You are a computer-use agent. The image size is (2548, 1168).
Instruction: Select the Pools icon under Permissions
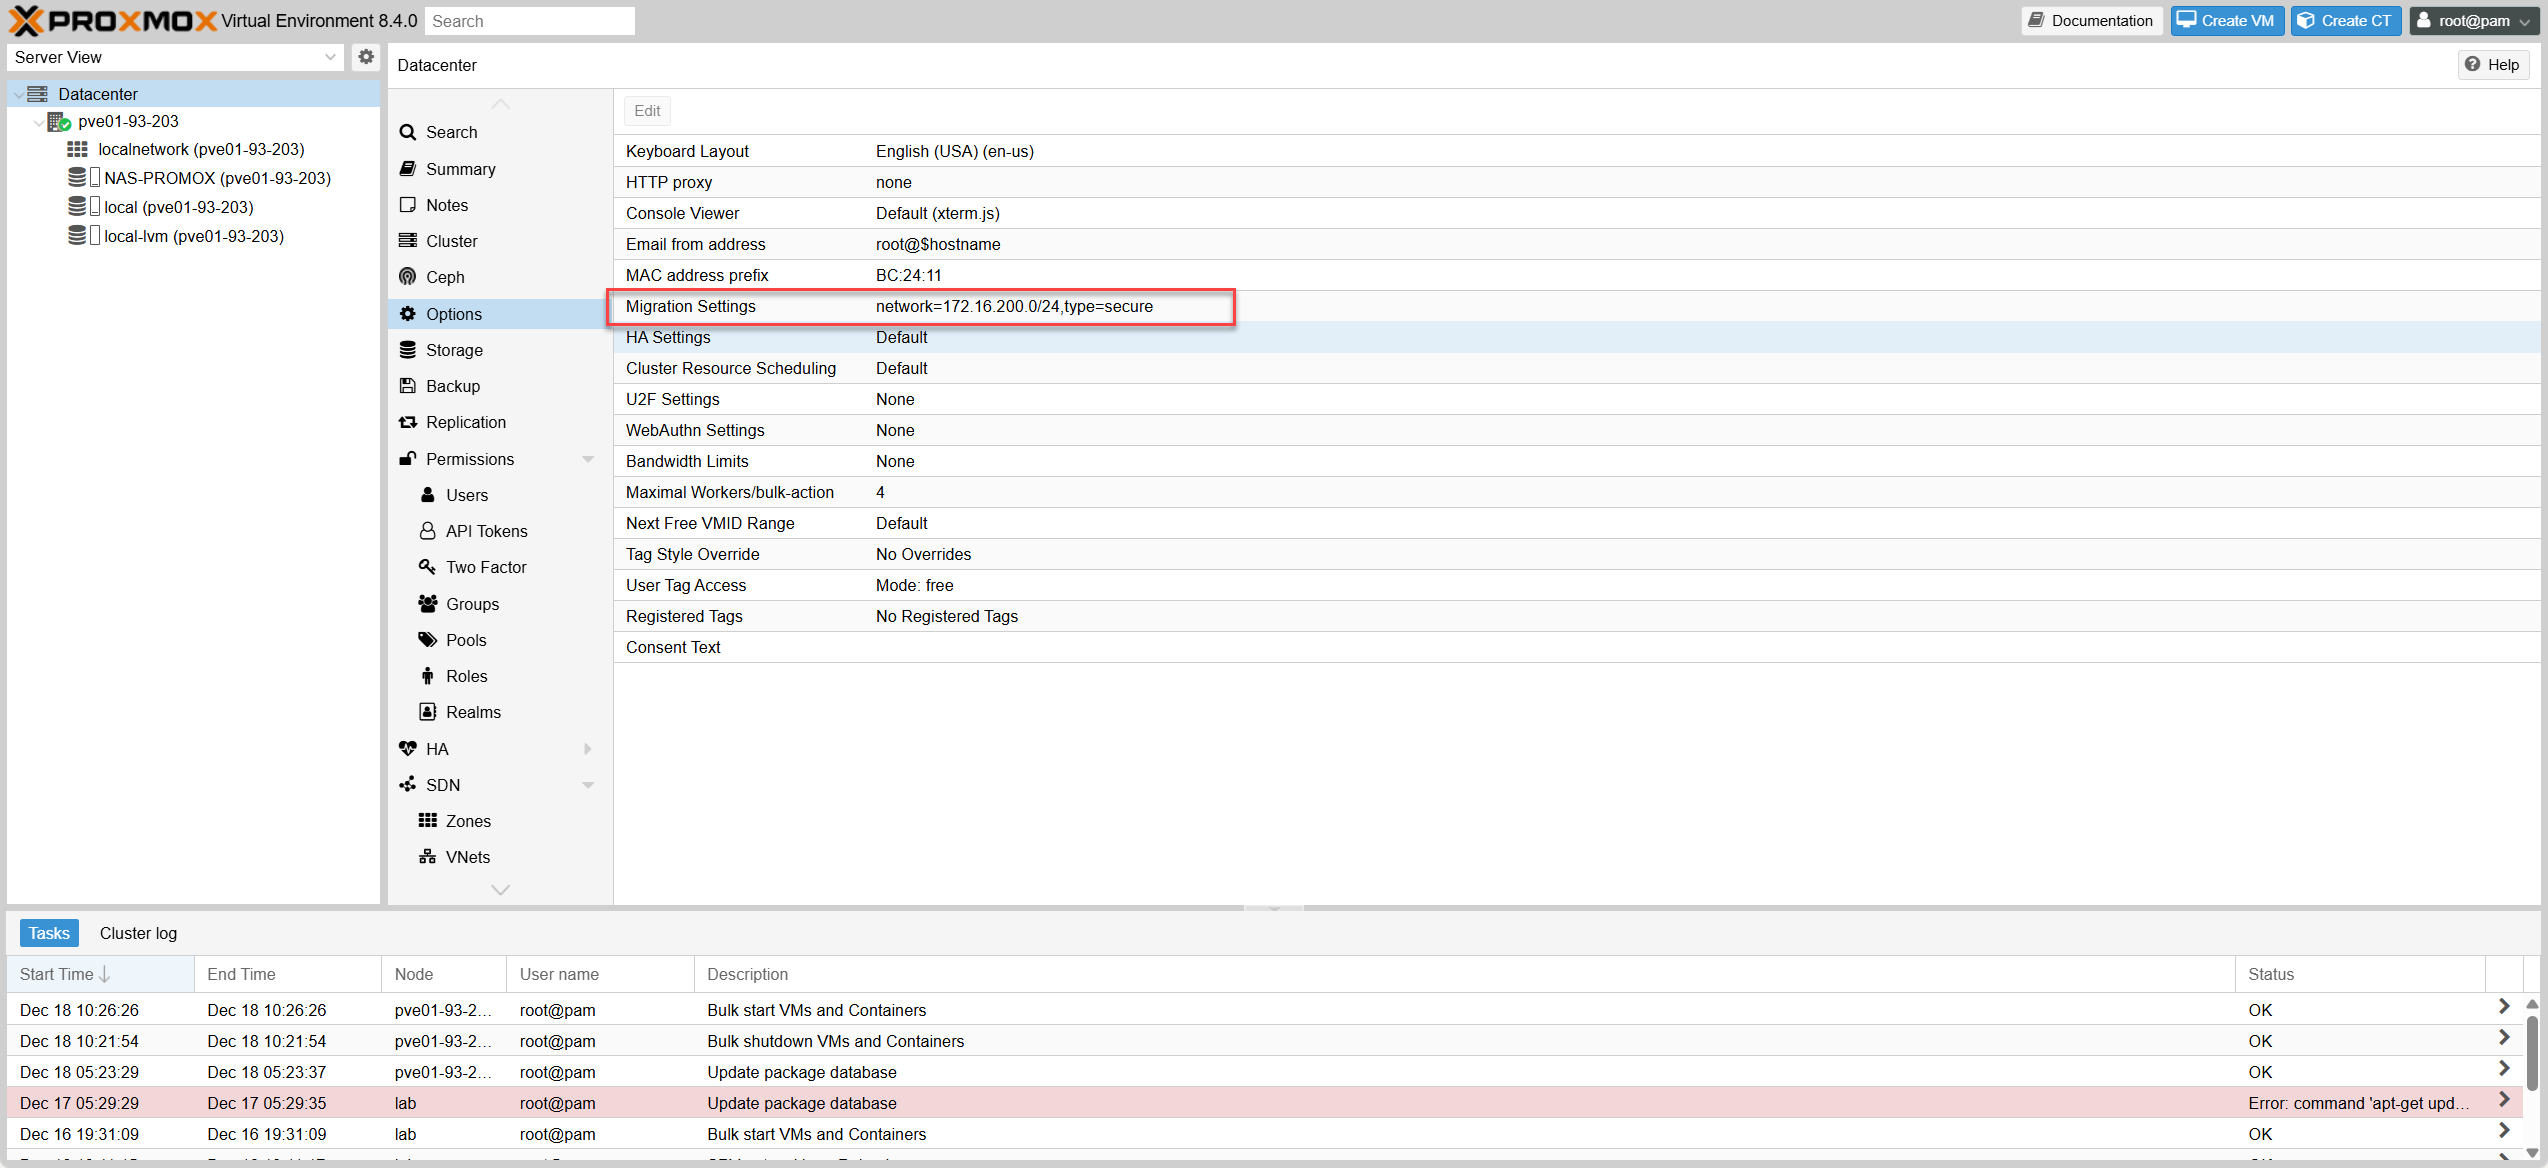428,639
